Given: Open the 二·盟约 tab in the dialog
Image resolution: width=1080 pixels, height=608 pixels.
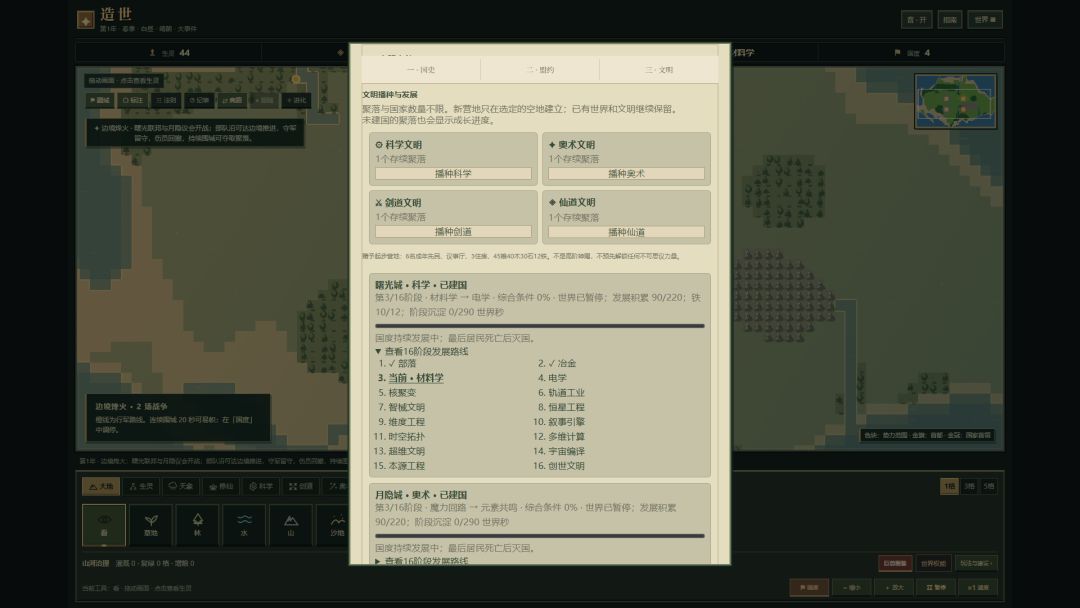Looking at the screenshot, I should pyautogui.click(x=540, y=70).
